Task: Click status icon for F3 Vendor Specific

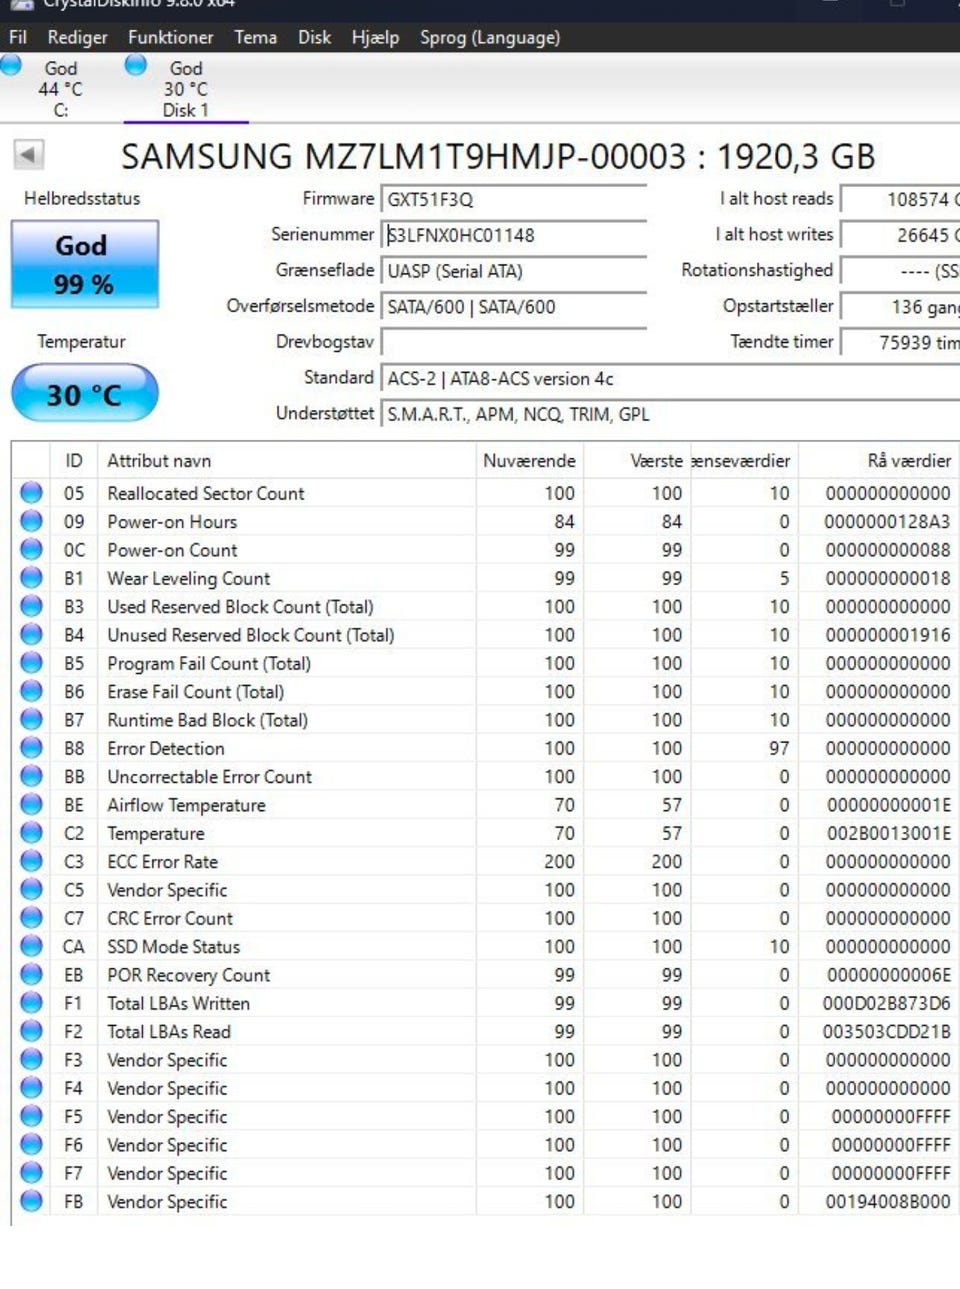Action: 32,1059
